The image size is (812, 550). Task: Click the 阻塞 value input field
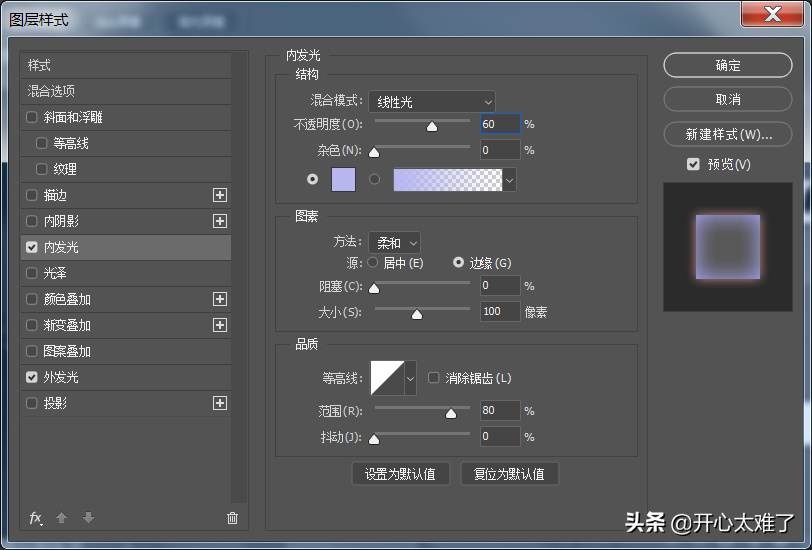pos(500,285)
